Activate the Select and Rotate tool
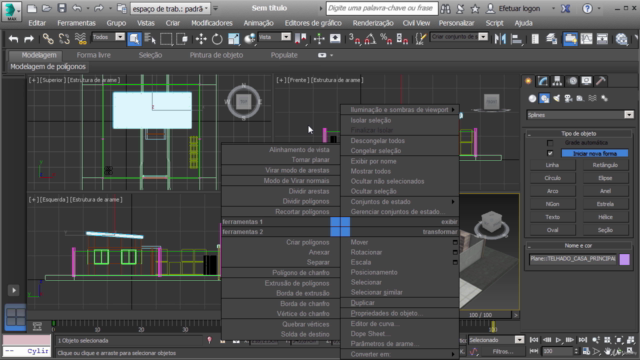 click(x=217, y=39)
